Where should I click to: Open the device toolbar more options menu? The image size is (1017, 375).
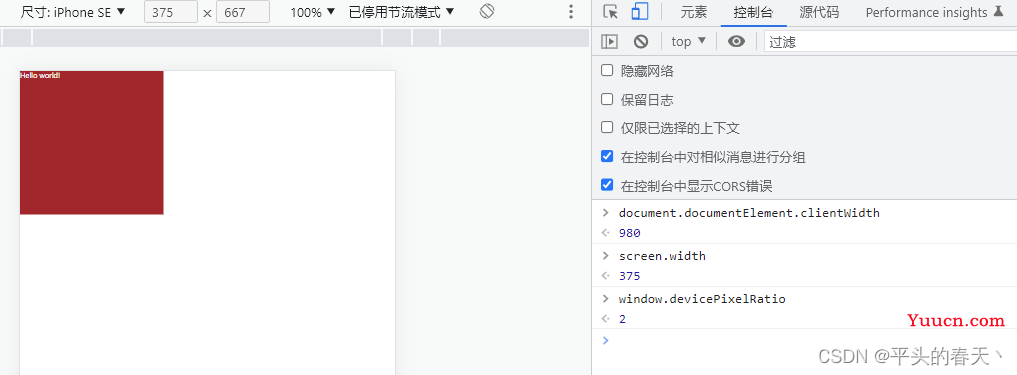click(x=571, y=12)
